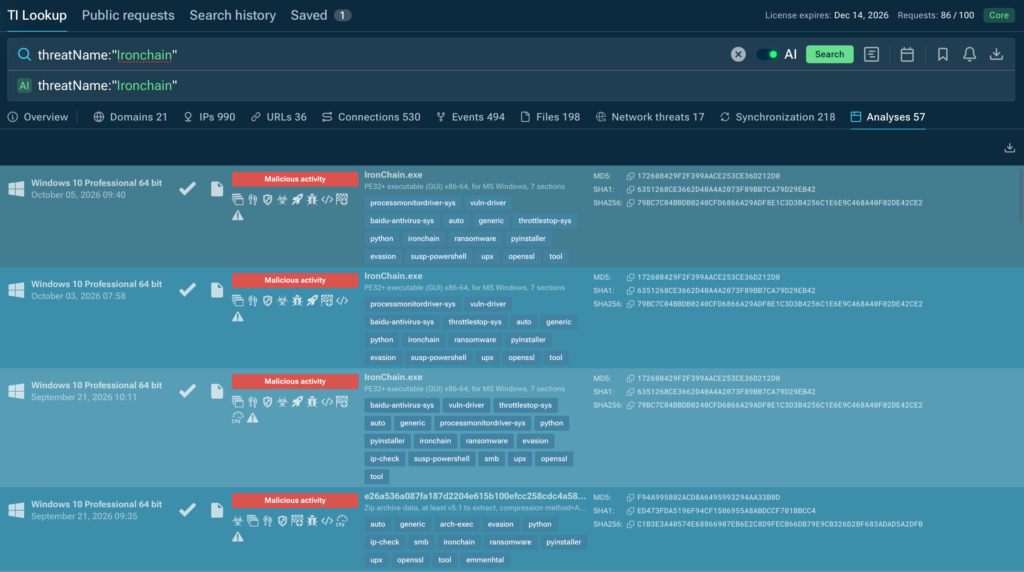Open the query notes list icon
Viewport: 1024px width, 572px height.
point(871,54)
